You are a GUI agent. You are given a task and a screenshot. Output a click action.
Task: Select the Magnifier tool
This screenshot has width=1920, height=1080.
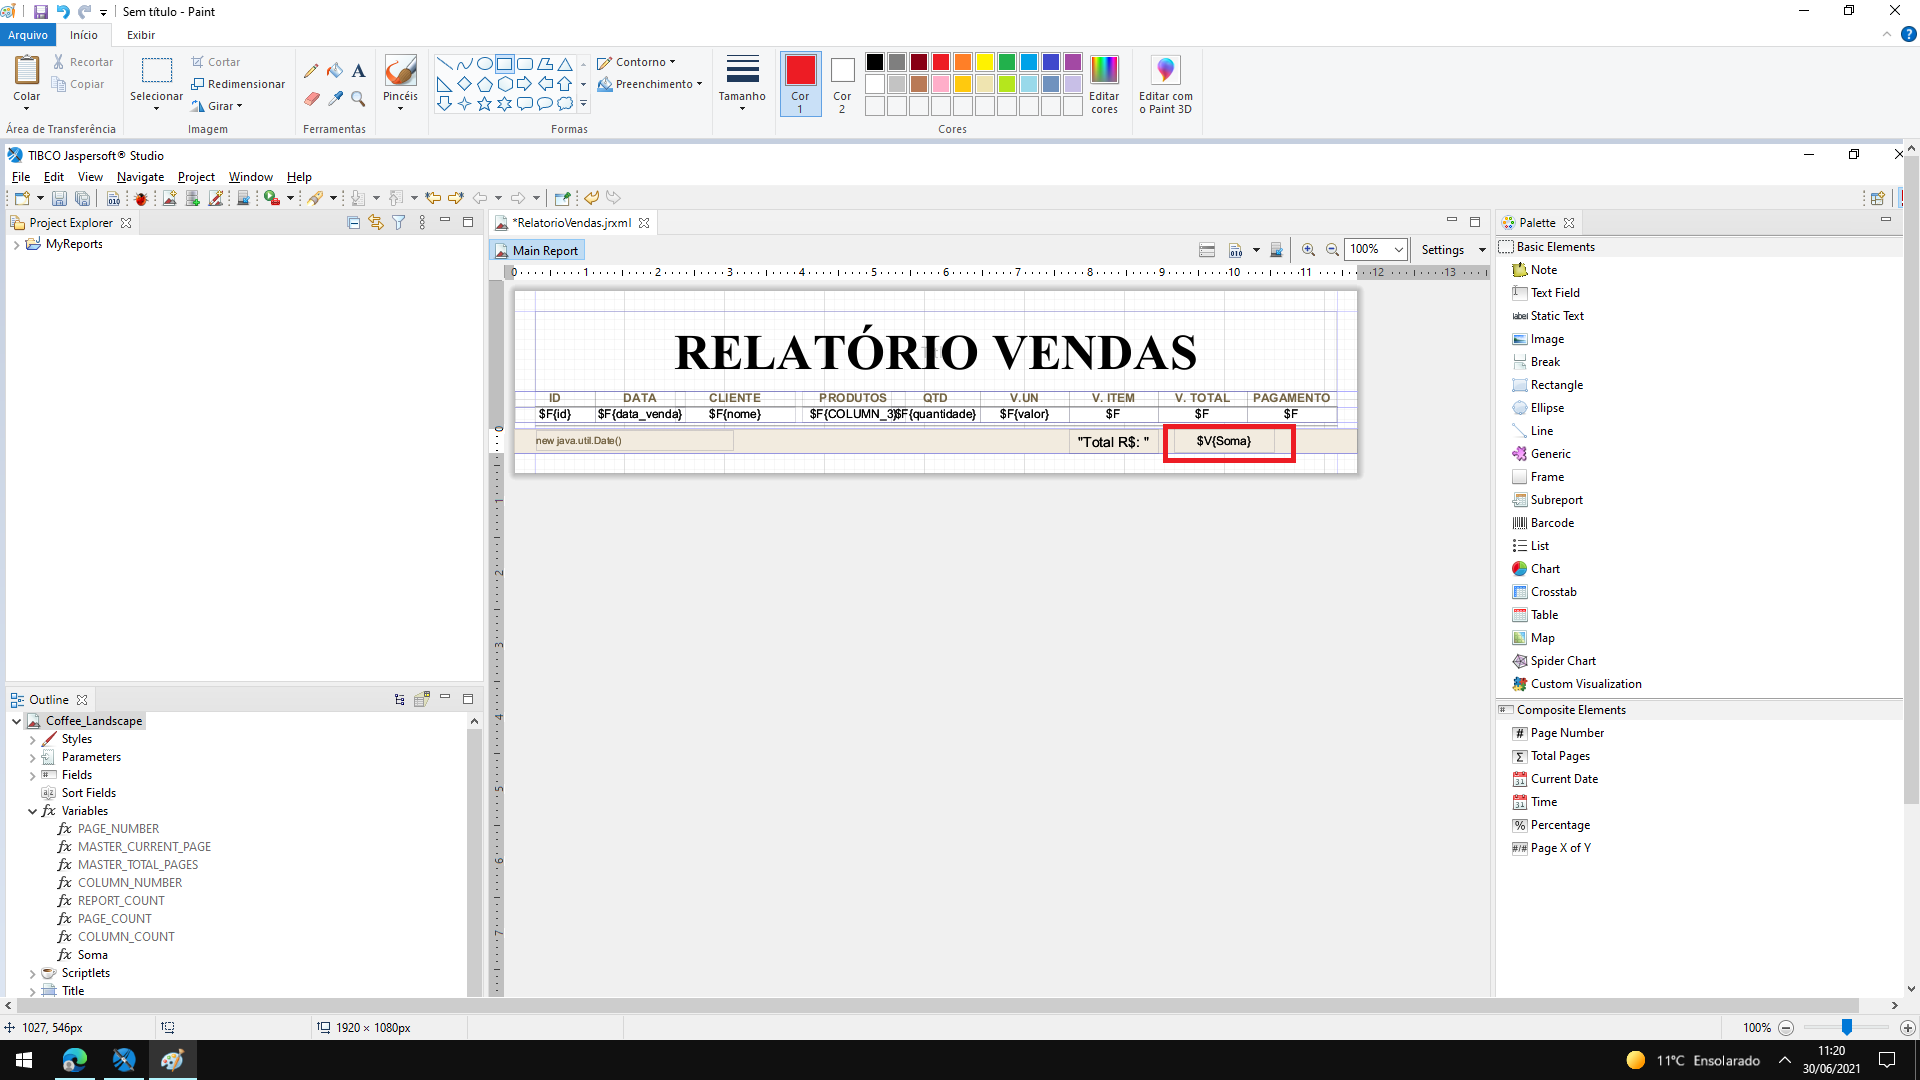coord(358,98)
